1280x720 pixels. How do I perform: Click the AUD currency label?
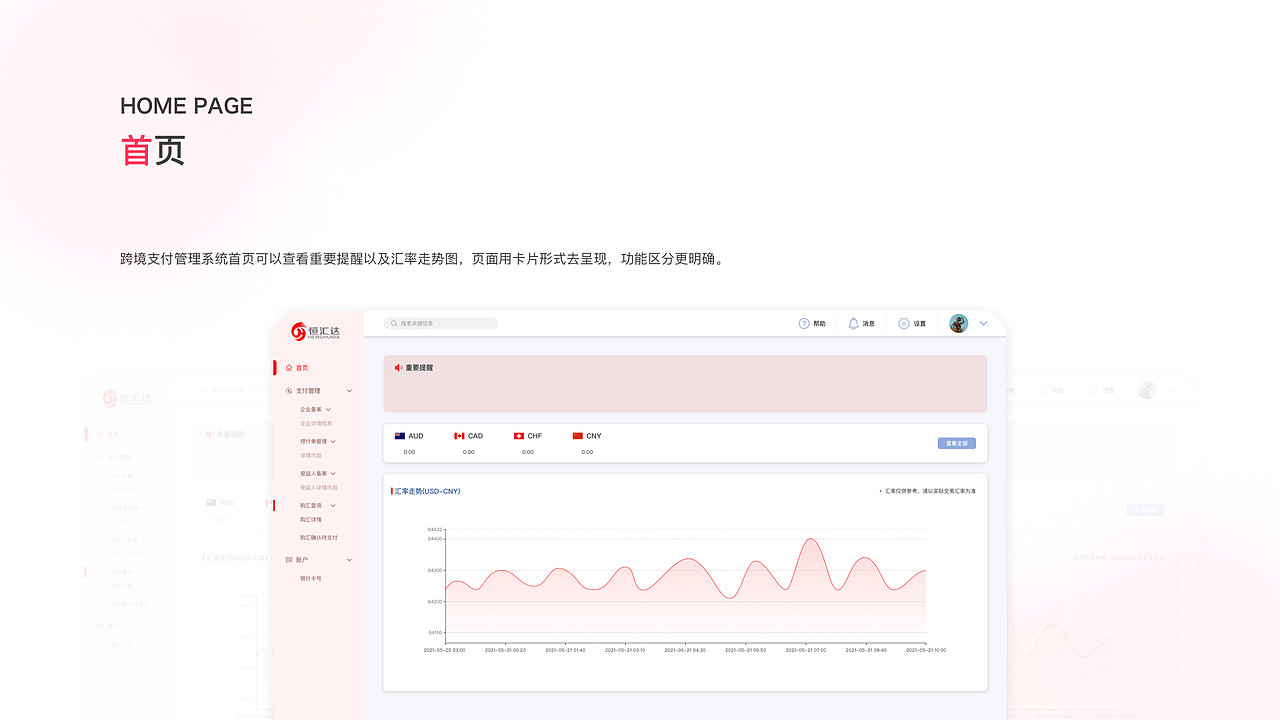coord(416,436)
